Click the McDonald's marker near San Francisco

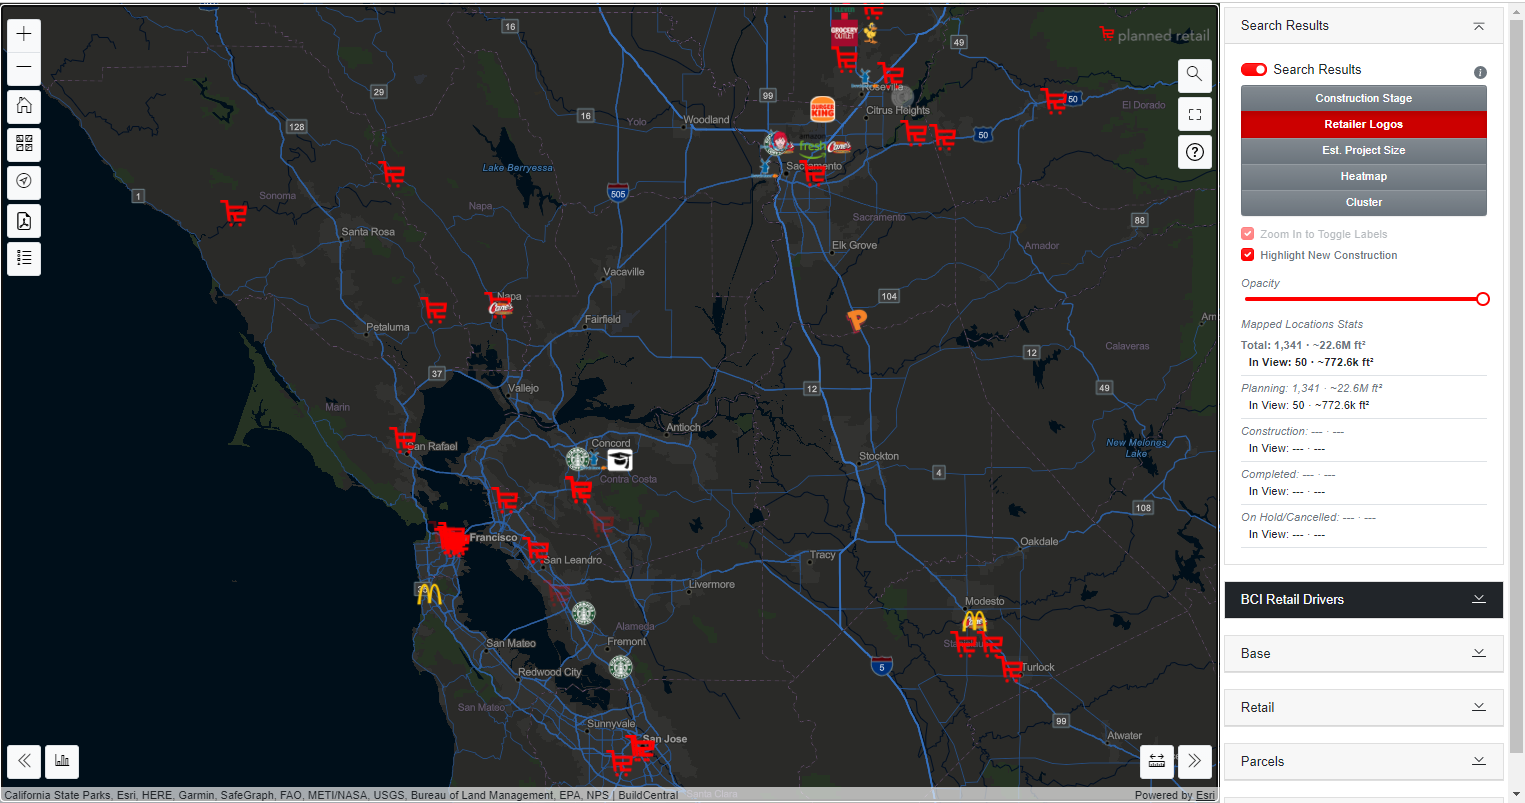pyautogui.click(x=429, y=594)
